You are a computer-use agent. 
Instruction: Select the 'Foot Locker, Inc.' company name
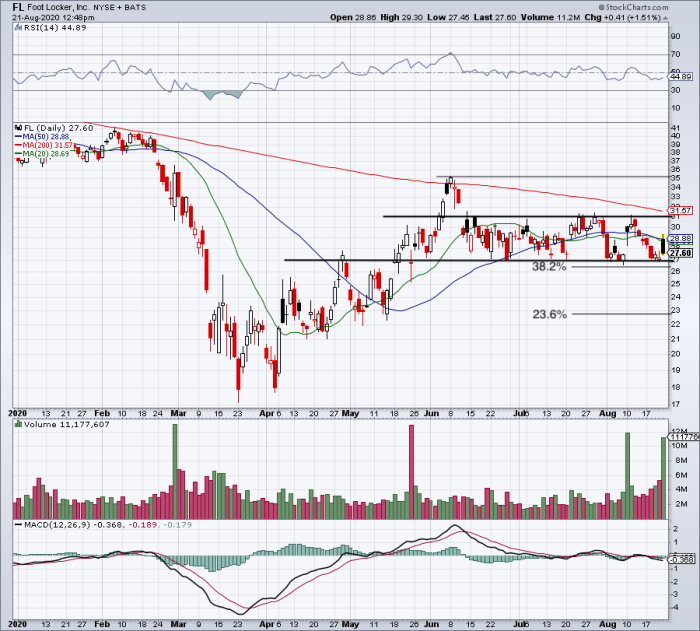coord(58,8)
